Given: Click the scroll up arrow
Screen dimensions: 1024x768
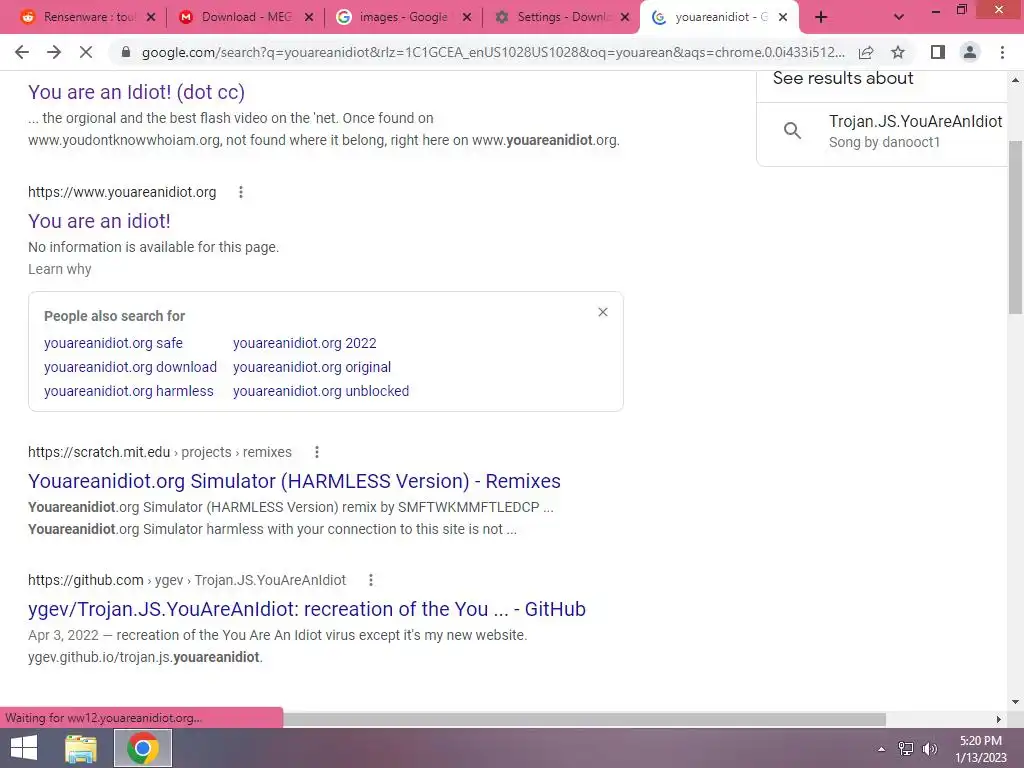Looking at the screenshot, I should 1015,80.
